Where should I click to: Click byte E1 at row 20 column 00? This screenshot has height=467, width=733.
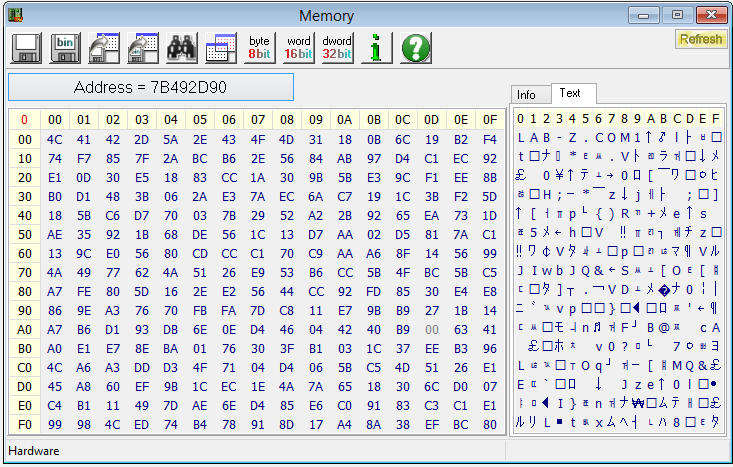[x=55, y=178]
